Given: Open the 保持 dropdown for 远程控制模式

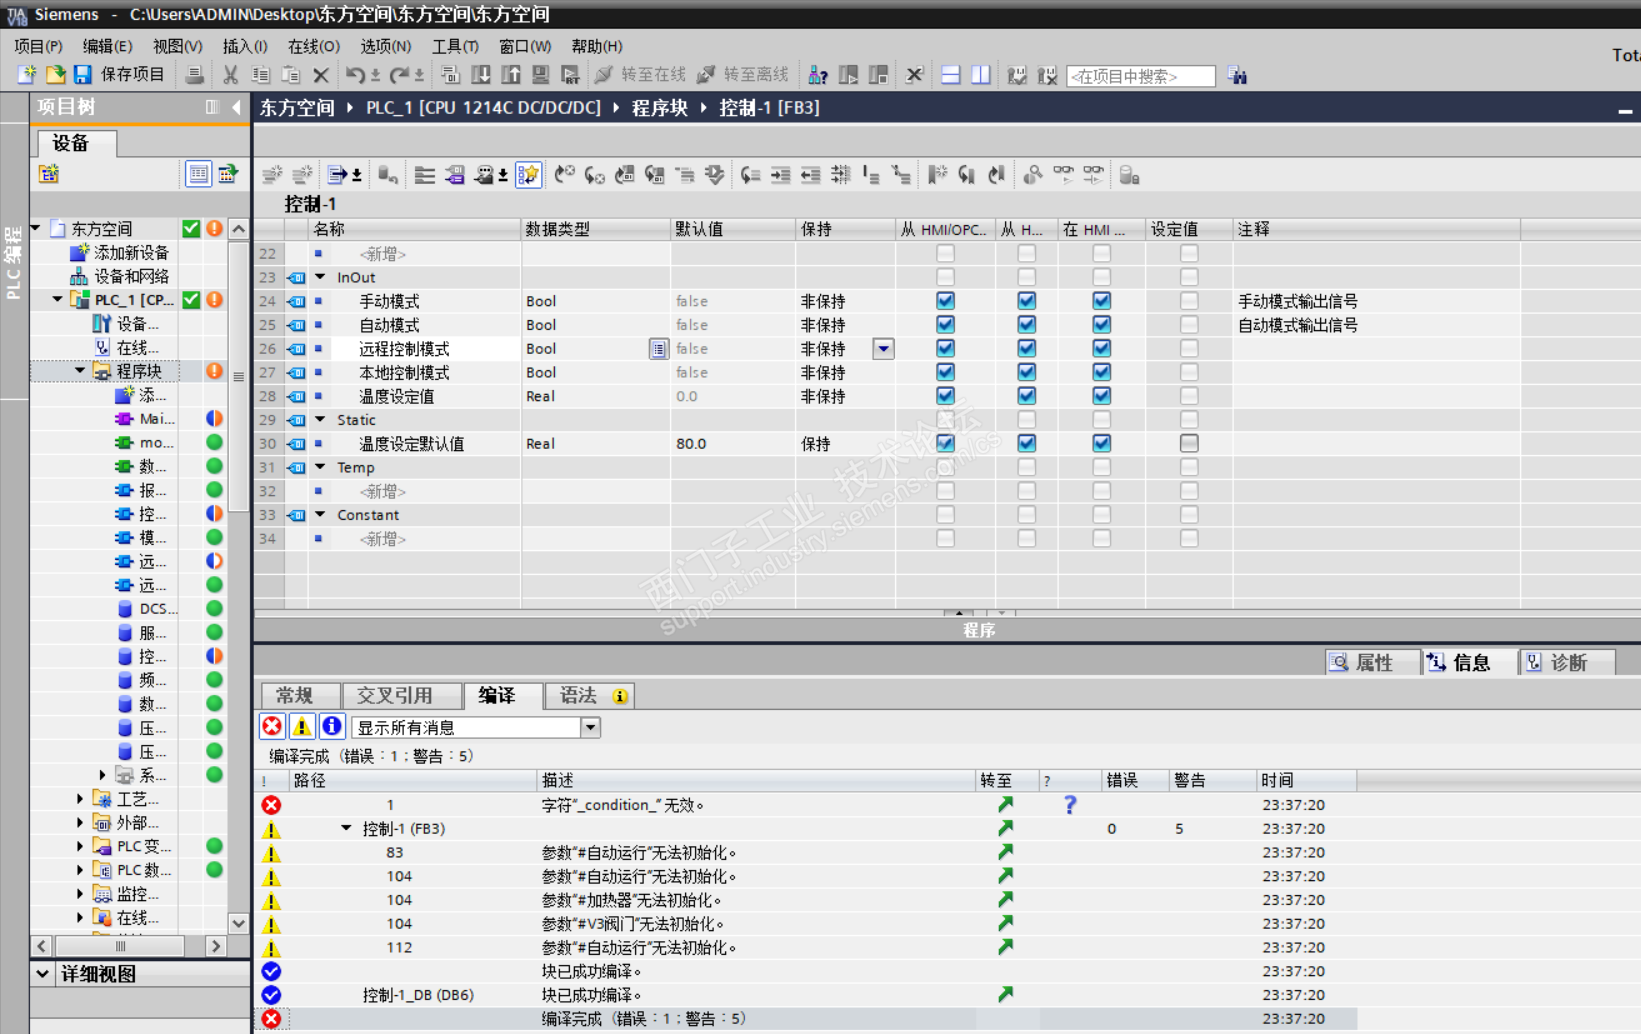Looking at the screenshot, I should (x=883, y=349).
